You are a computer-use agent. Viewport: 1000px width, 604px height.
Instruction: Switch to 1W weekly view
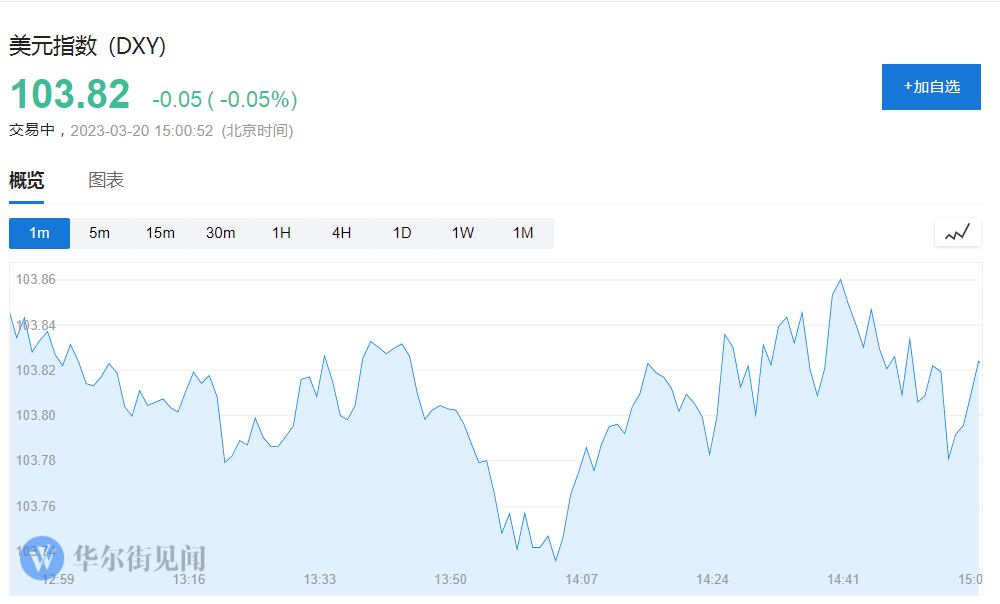click(462, 233)
